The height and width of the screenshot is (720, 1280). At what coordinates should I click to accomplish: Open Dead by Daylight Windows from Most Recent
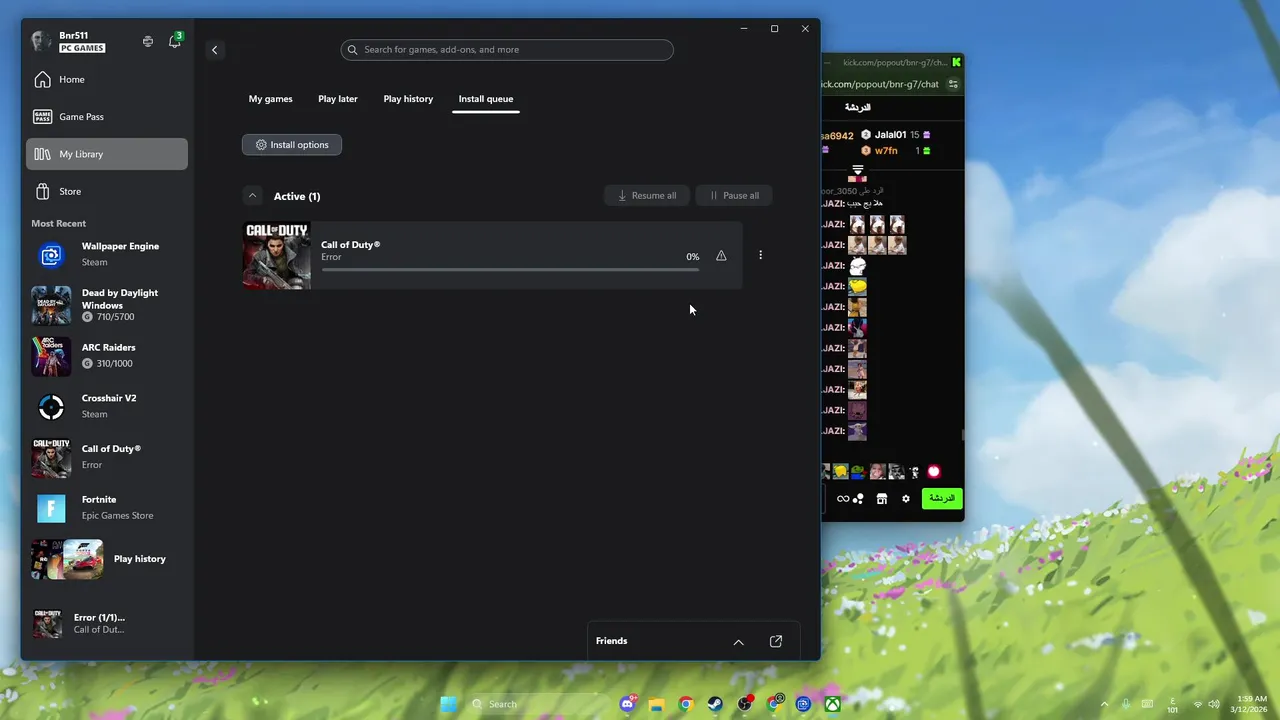pyautogui.click(x=107, y=305)
